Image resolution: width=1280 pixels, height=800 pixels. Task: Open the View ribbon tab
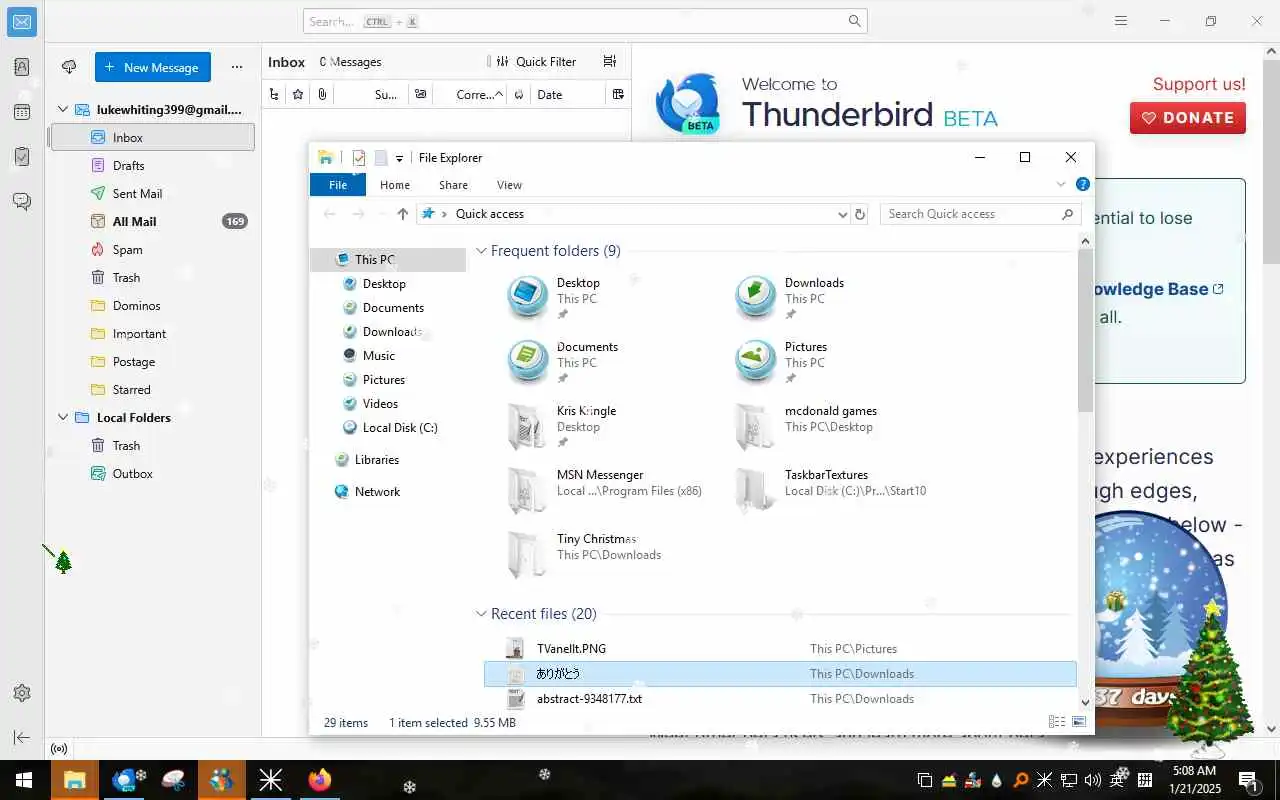point(509,185)
